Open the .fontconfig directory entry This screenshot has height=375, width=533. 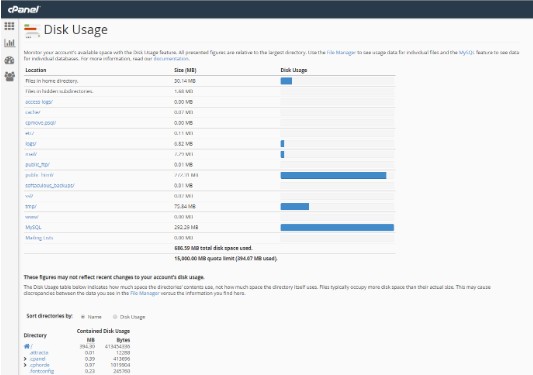(x=42, y=371)
